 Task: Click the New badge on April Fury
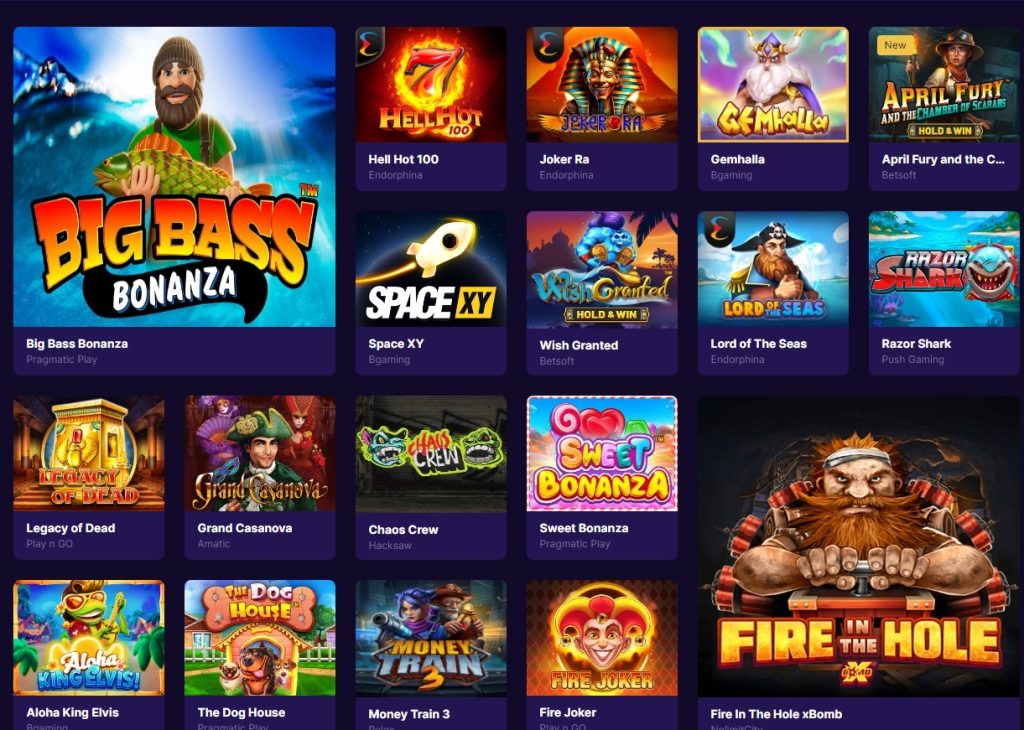pos(895,45)
